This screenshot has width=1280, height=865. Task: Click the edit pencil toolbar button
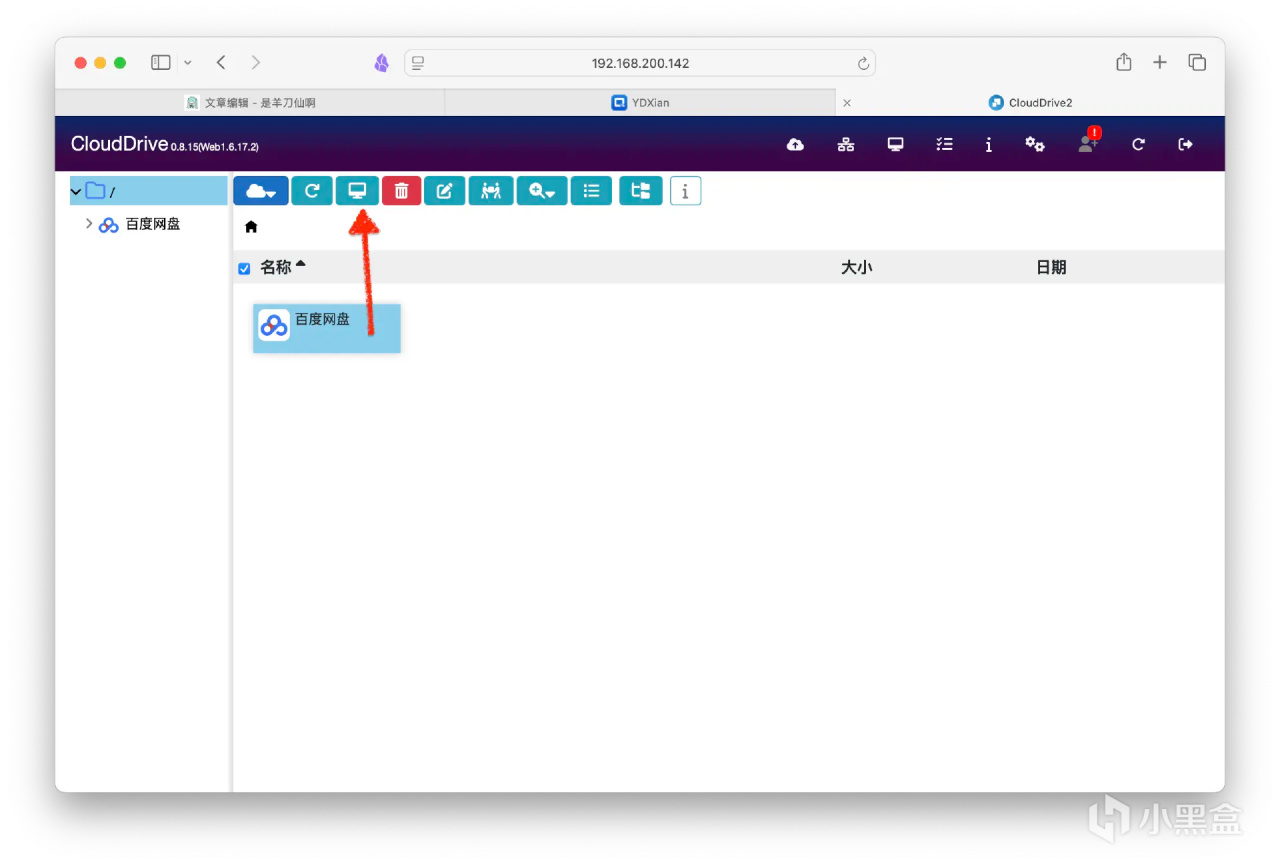coord(445,191)
